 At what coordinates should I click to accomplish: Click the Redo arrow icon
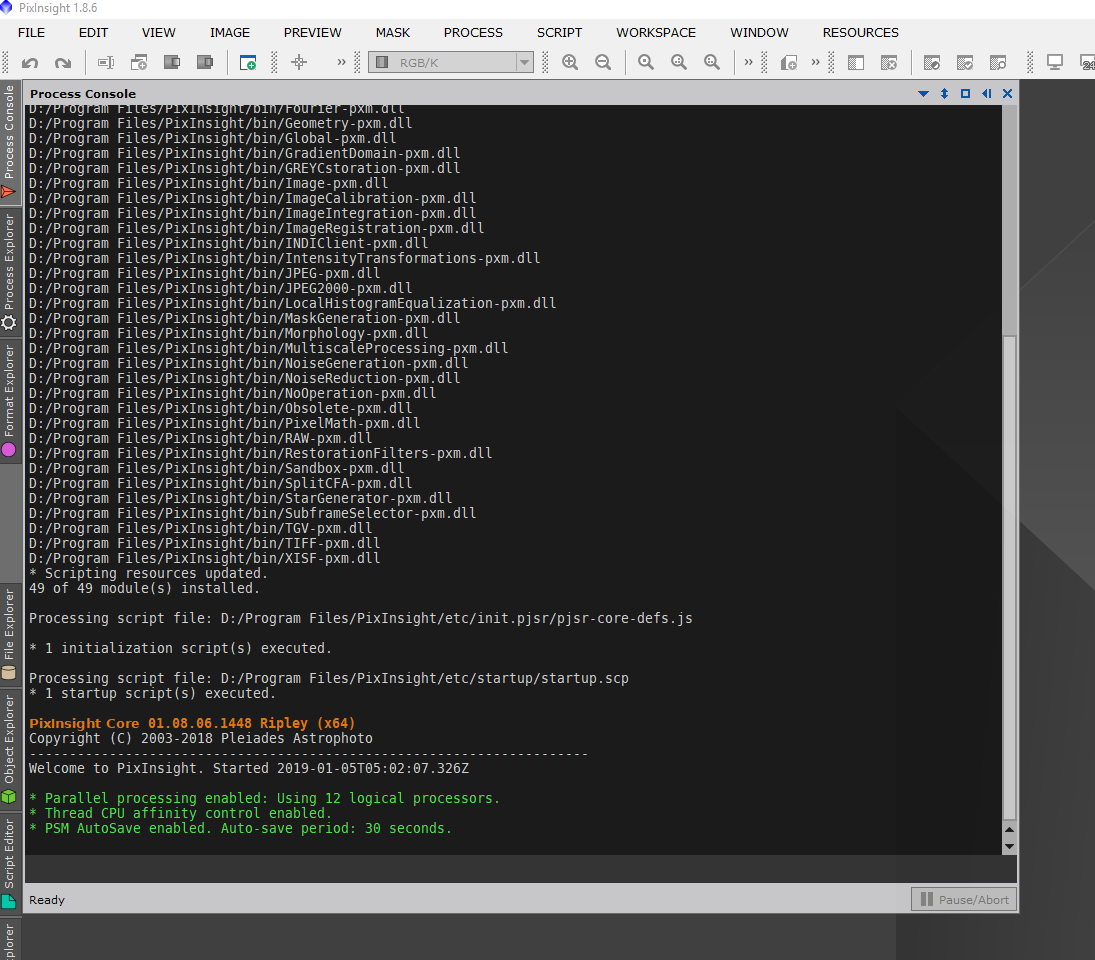(x=63, y=63)
